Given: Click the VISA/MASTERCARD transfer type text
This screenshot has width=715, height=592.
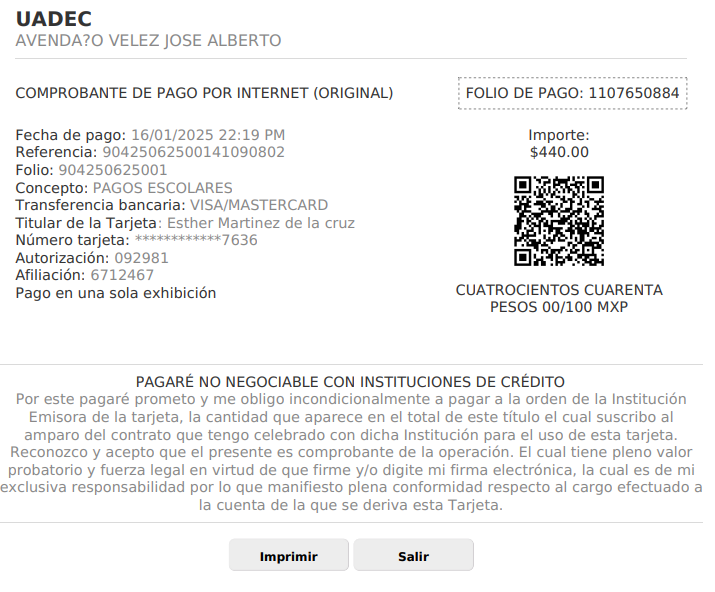Looking at the screenshot, I should (259, 205).
